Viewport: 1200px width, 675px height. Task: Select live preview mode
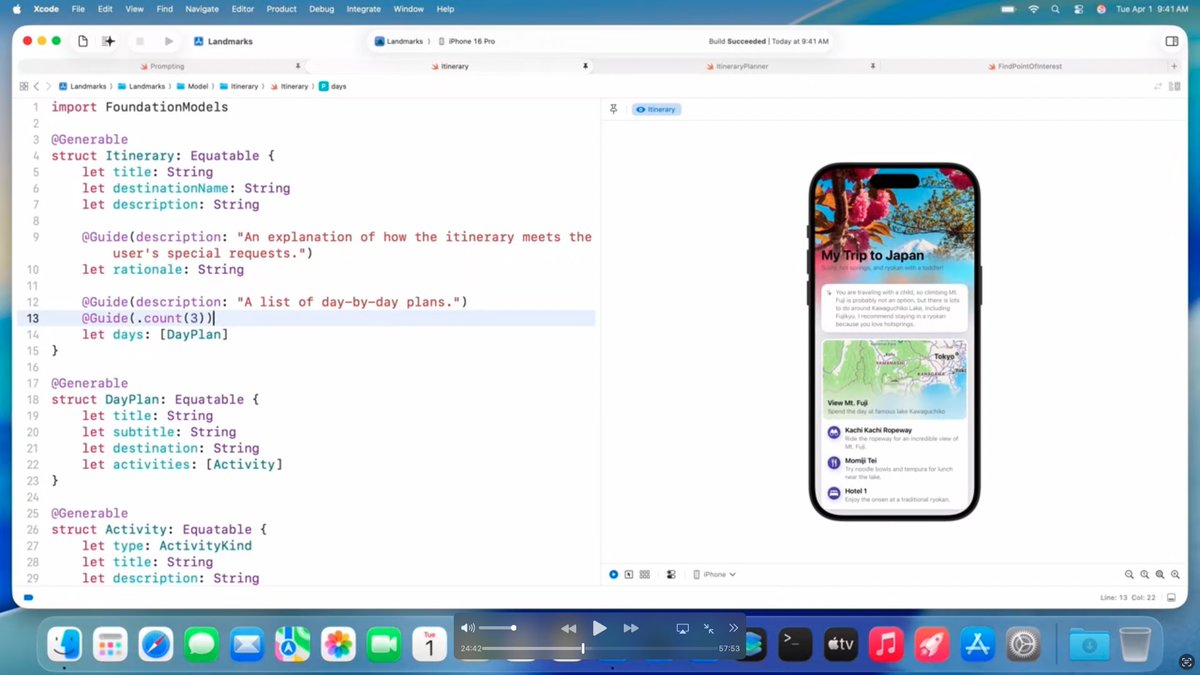pos(614,574)
